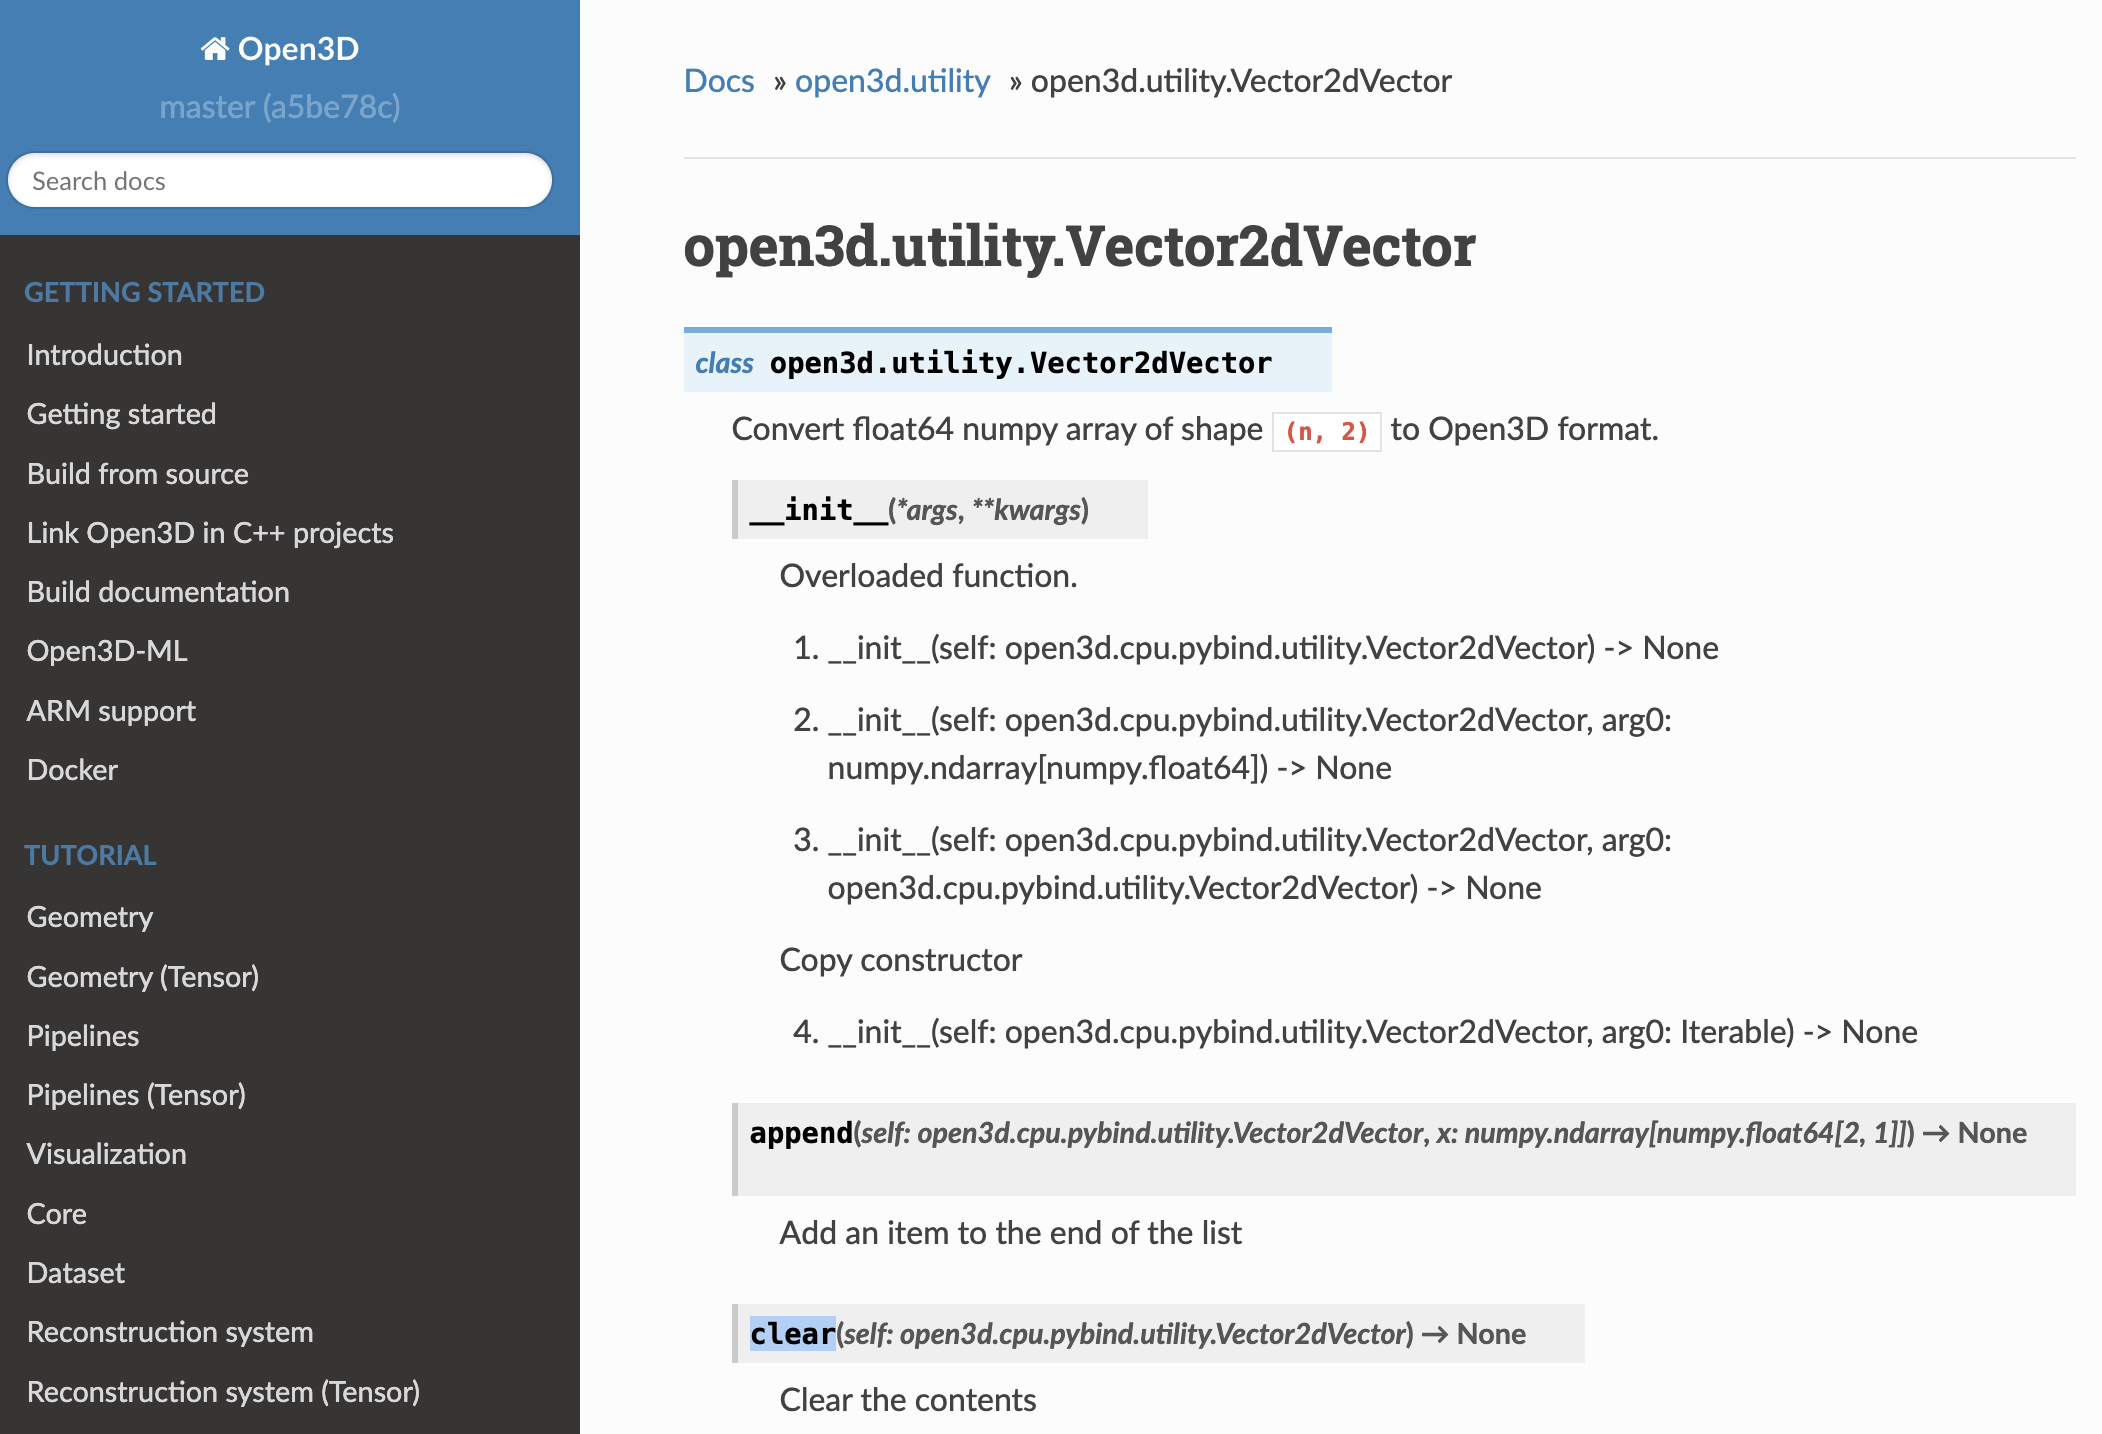Open the Build documentation page

[158, 592]
